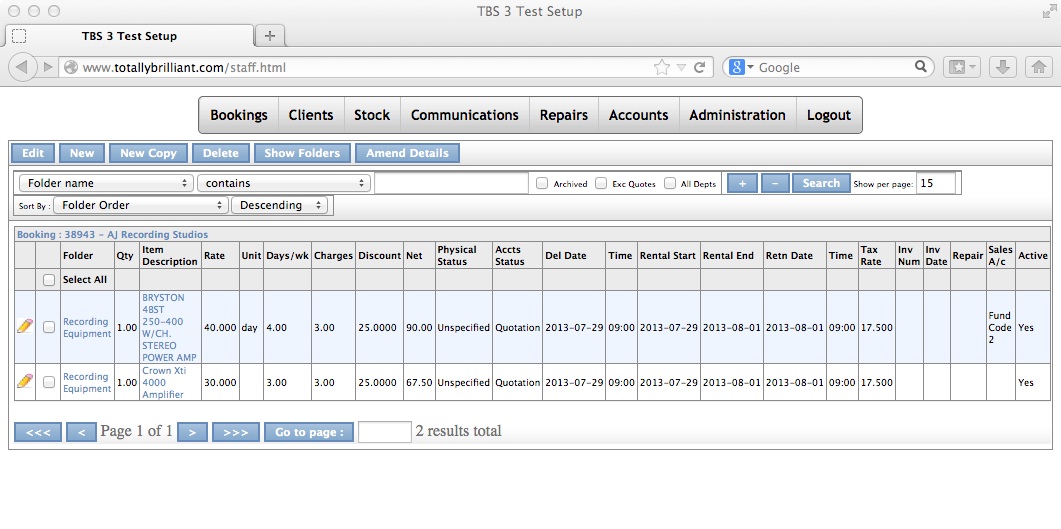Click the Google search engine icon
This screenshot has width=1061, height=529.
737,67
